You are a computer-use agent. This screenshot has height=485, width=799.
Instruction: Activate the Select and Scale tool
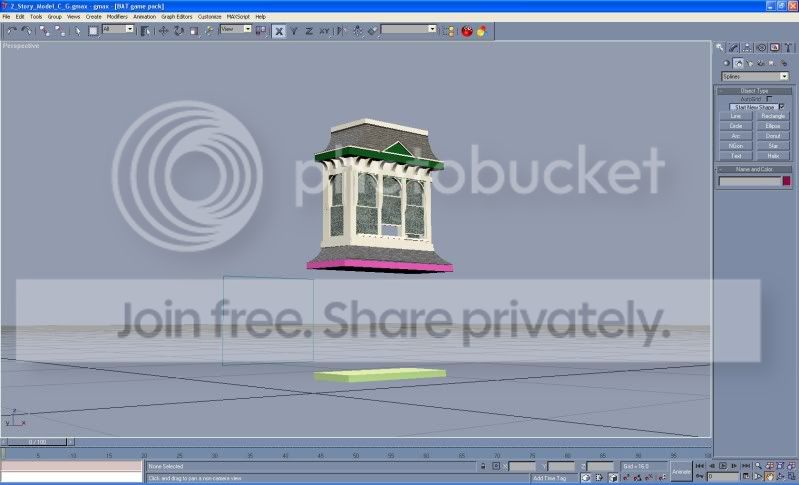coord(194,31)
